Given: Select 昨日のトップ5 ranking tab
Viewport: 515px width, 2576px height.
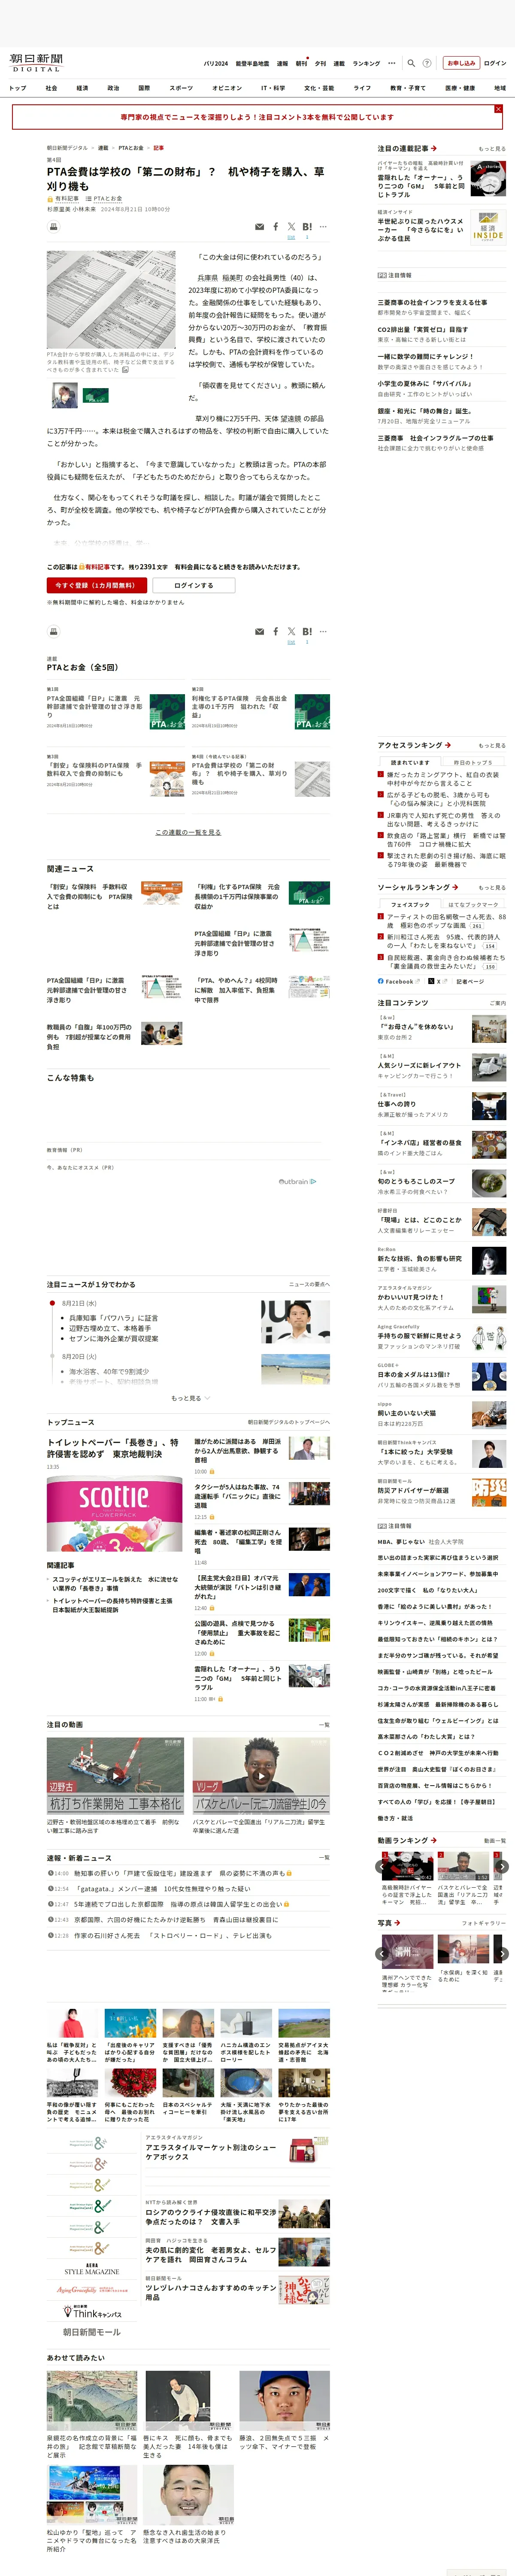Looking at the screenshot, I should point(473,763).
